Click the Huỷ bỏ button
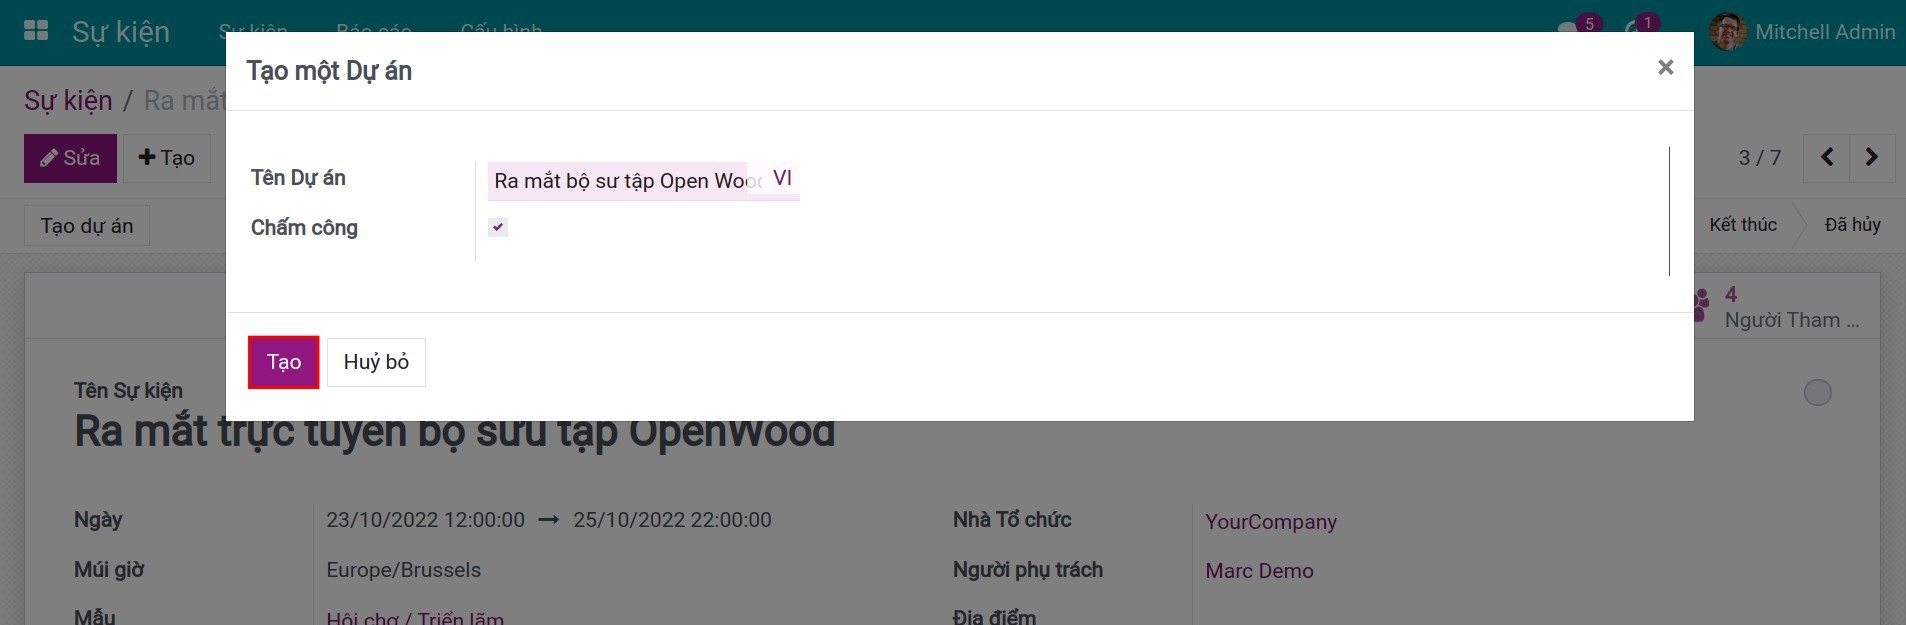This screenshot has width=1906, height=625. point(376,362)
